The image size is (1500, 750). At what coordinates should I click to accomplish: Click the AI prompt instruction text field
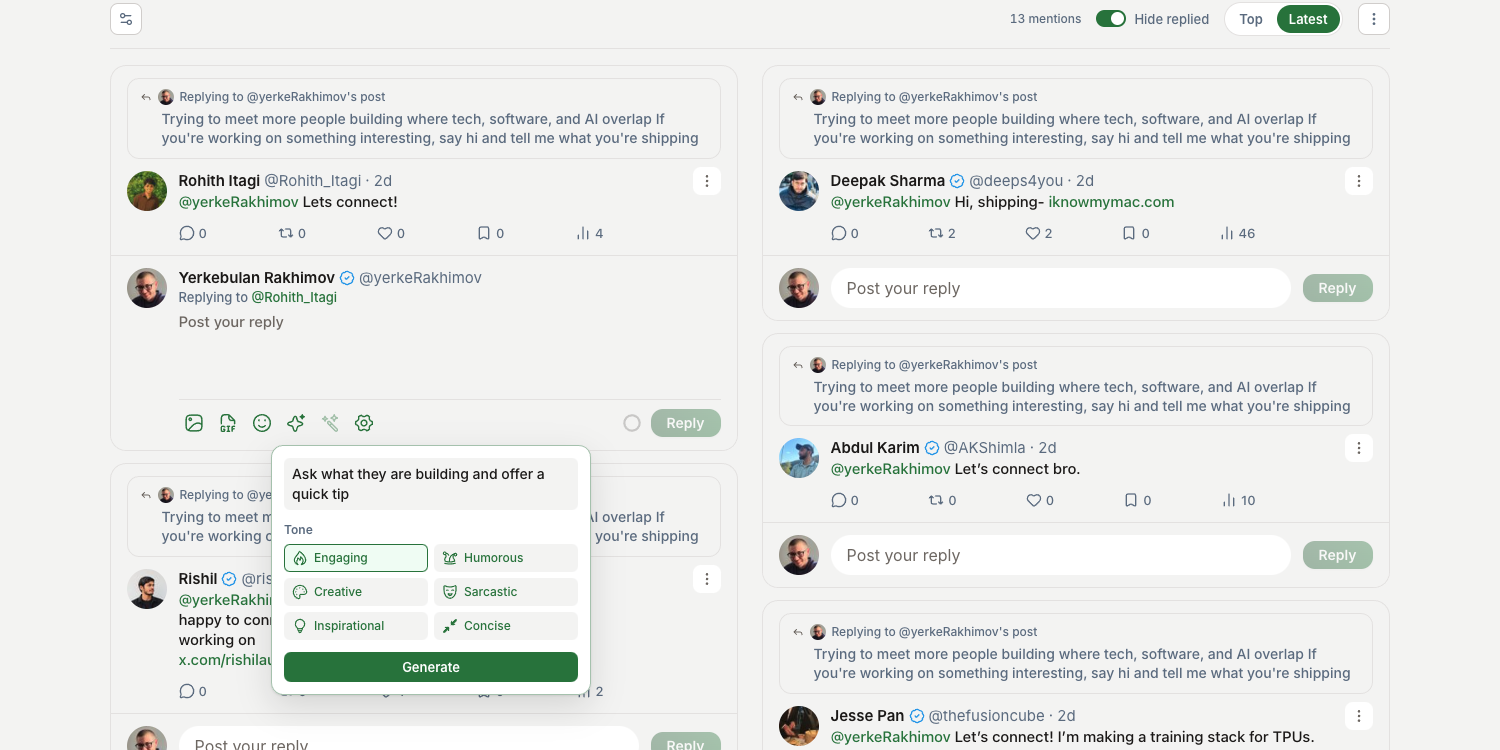(431, 484)
